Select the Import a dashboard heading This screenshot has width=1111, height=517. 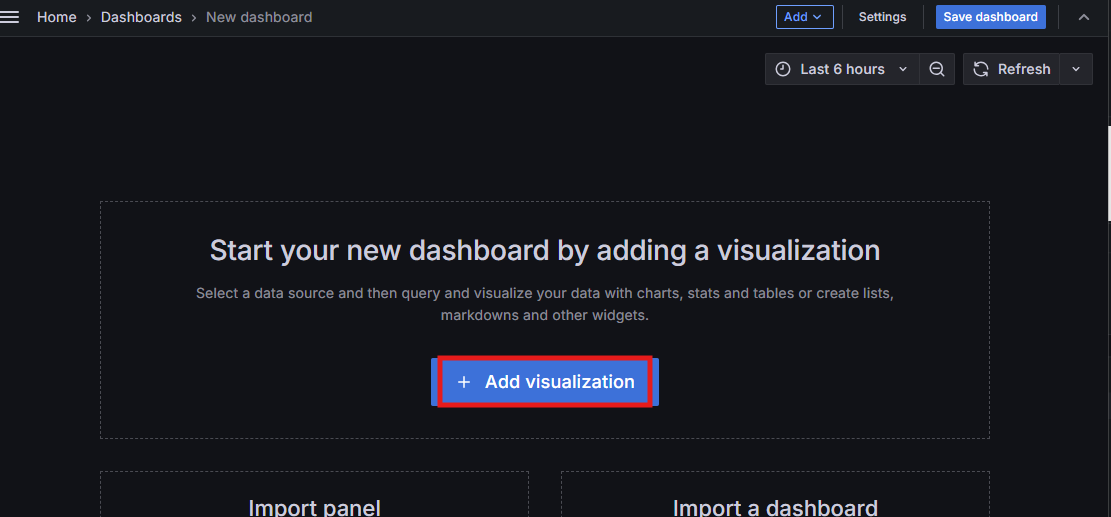(x=775, y=507)
